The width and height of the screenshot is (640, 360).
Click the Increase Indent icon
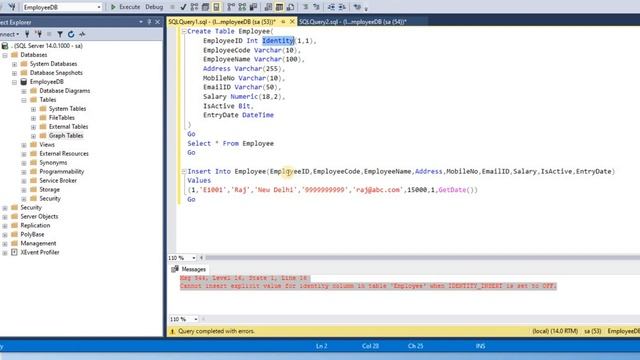(x=342, y=7)
